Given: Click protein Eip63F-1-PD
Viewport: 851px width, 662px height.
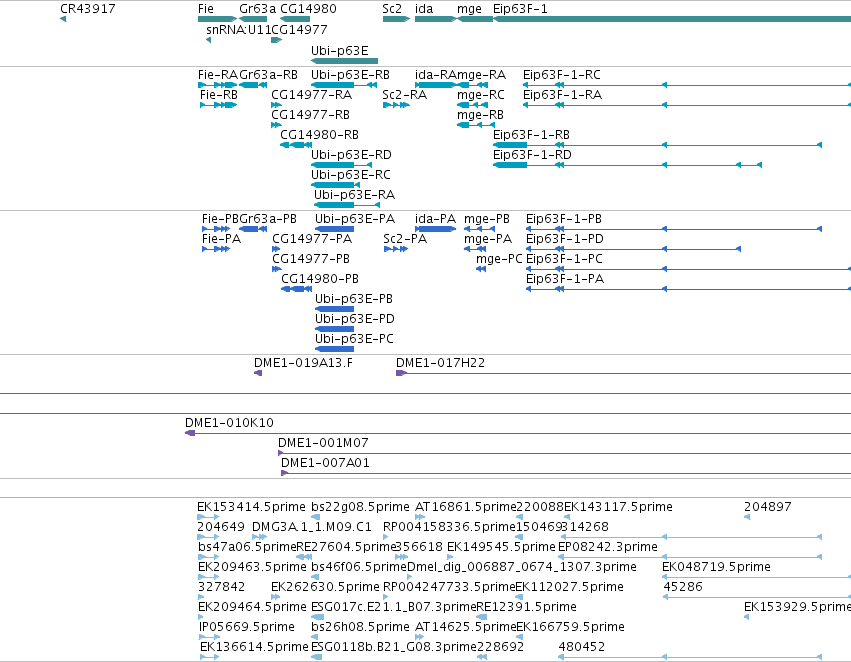Looking at the screenshot, I should (x=564, y=239).
